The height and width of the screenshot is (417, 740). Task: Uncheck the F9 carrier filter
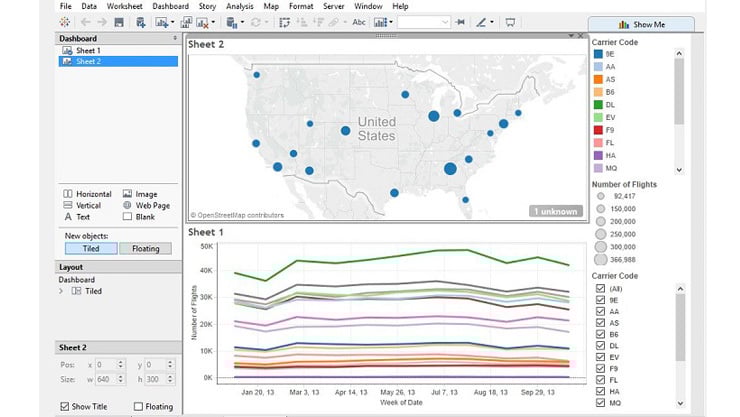pos(600,368)
